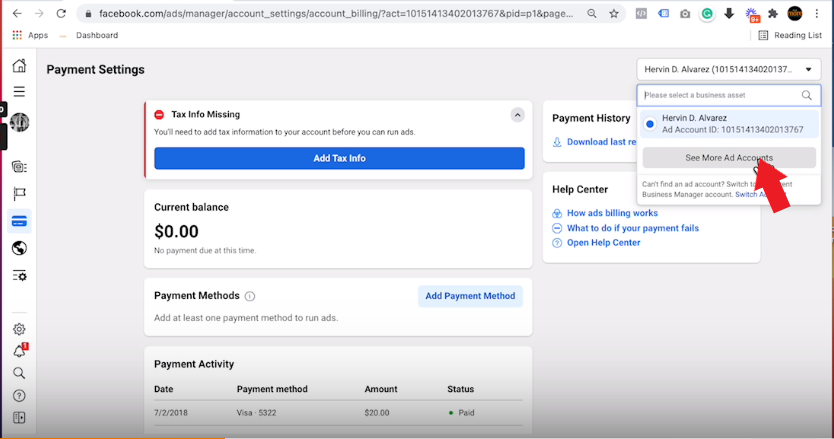Click the Amount column header
The width and height of the screenshot is (834, 439).
[x=380, y=389]
